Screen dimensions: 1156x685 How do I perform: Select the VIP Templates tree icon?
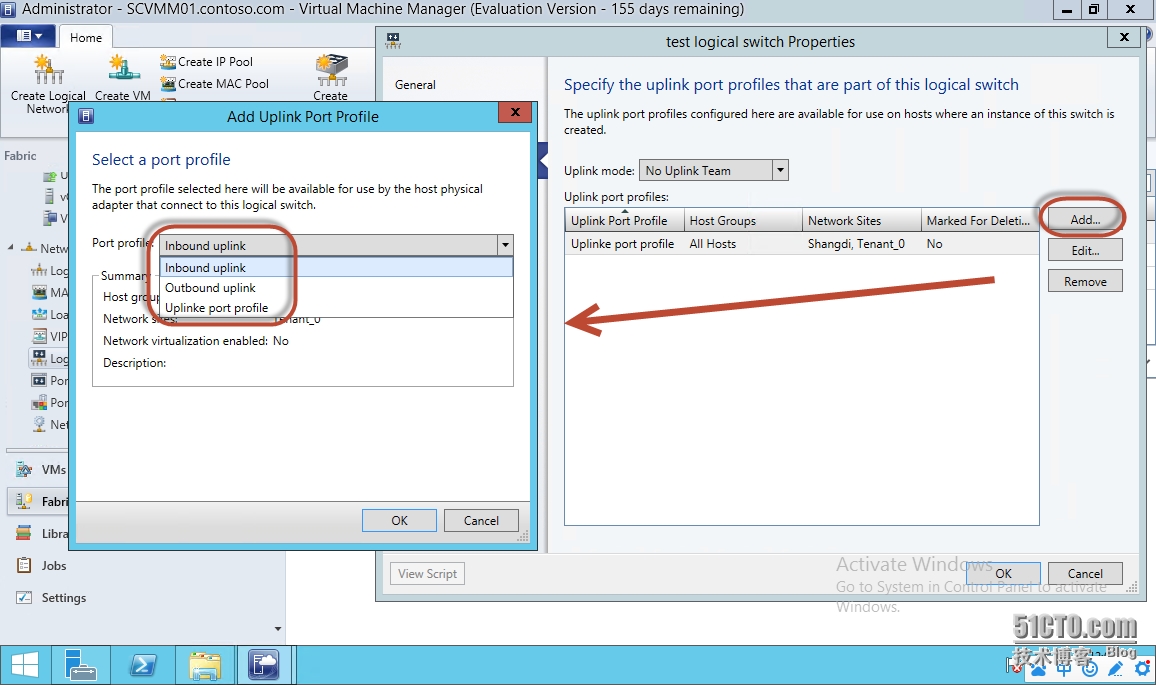(x=39, y=336)
